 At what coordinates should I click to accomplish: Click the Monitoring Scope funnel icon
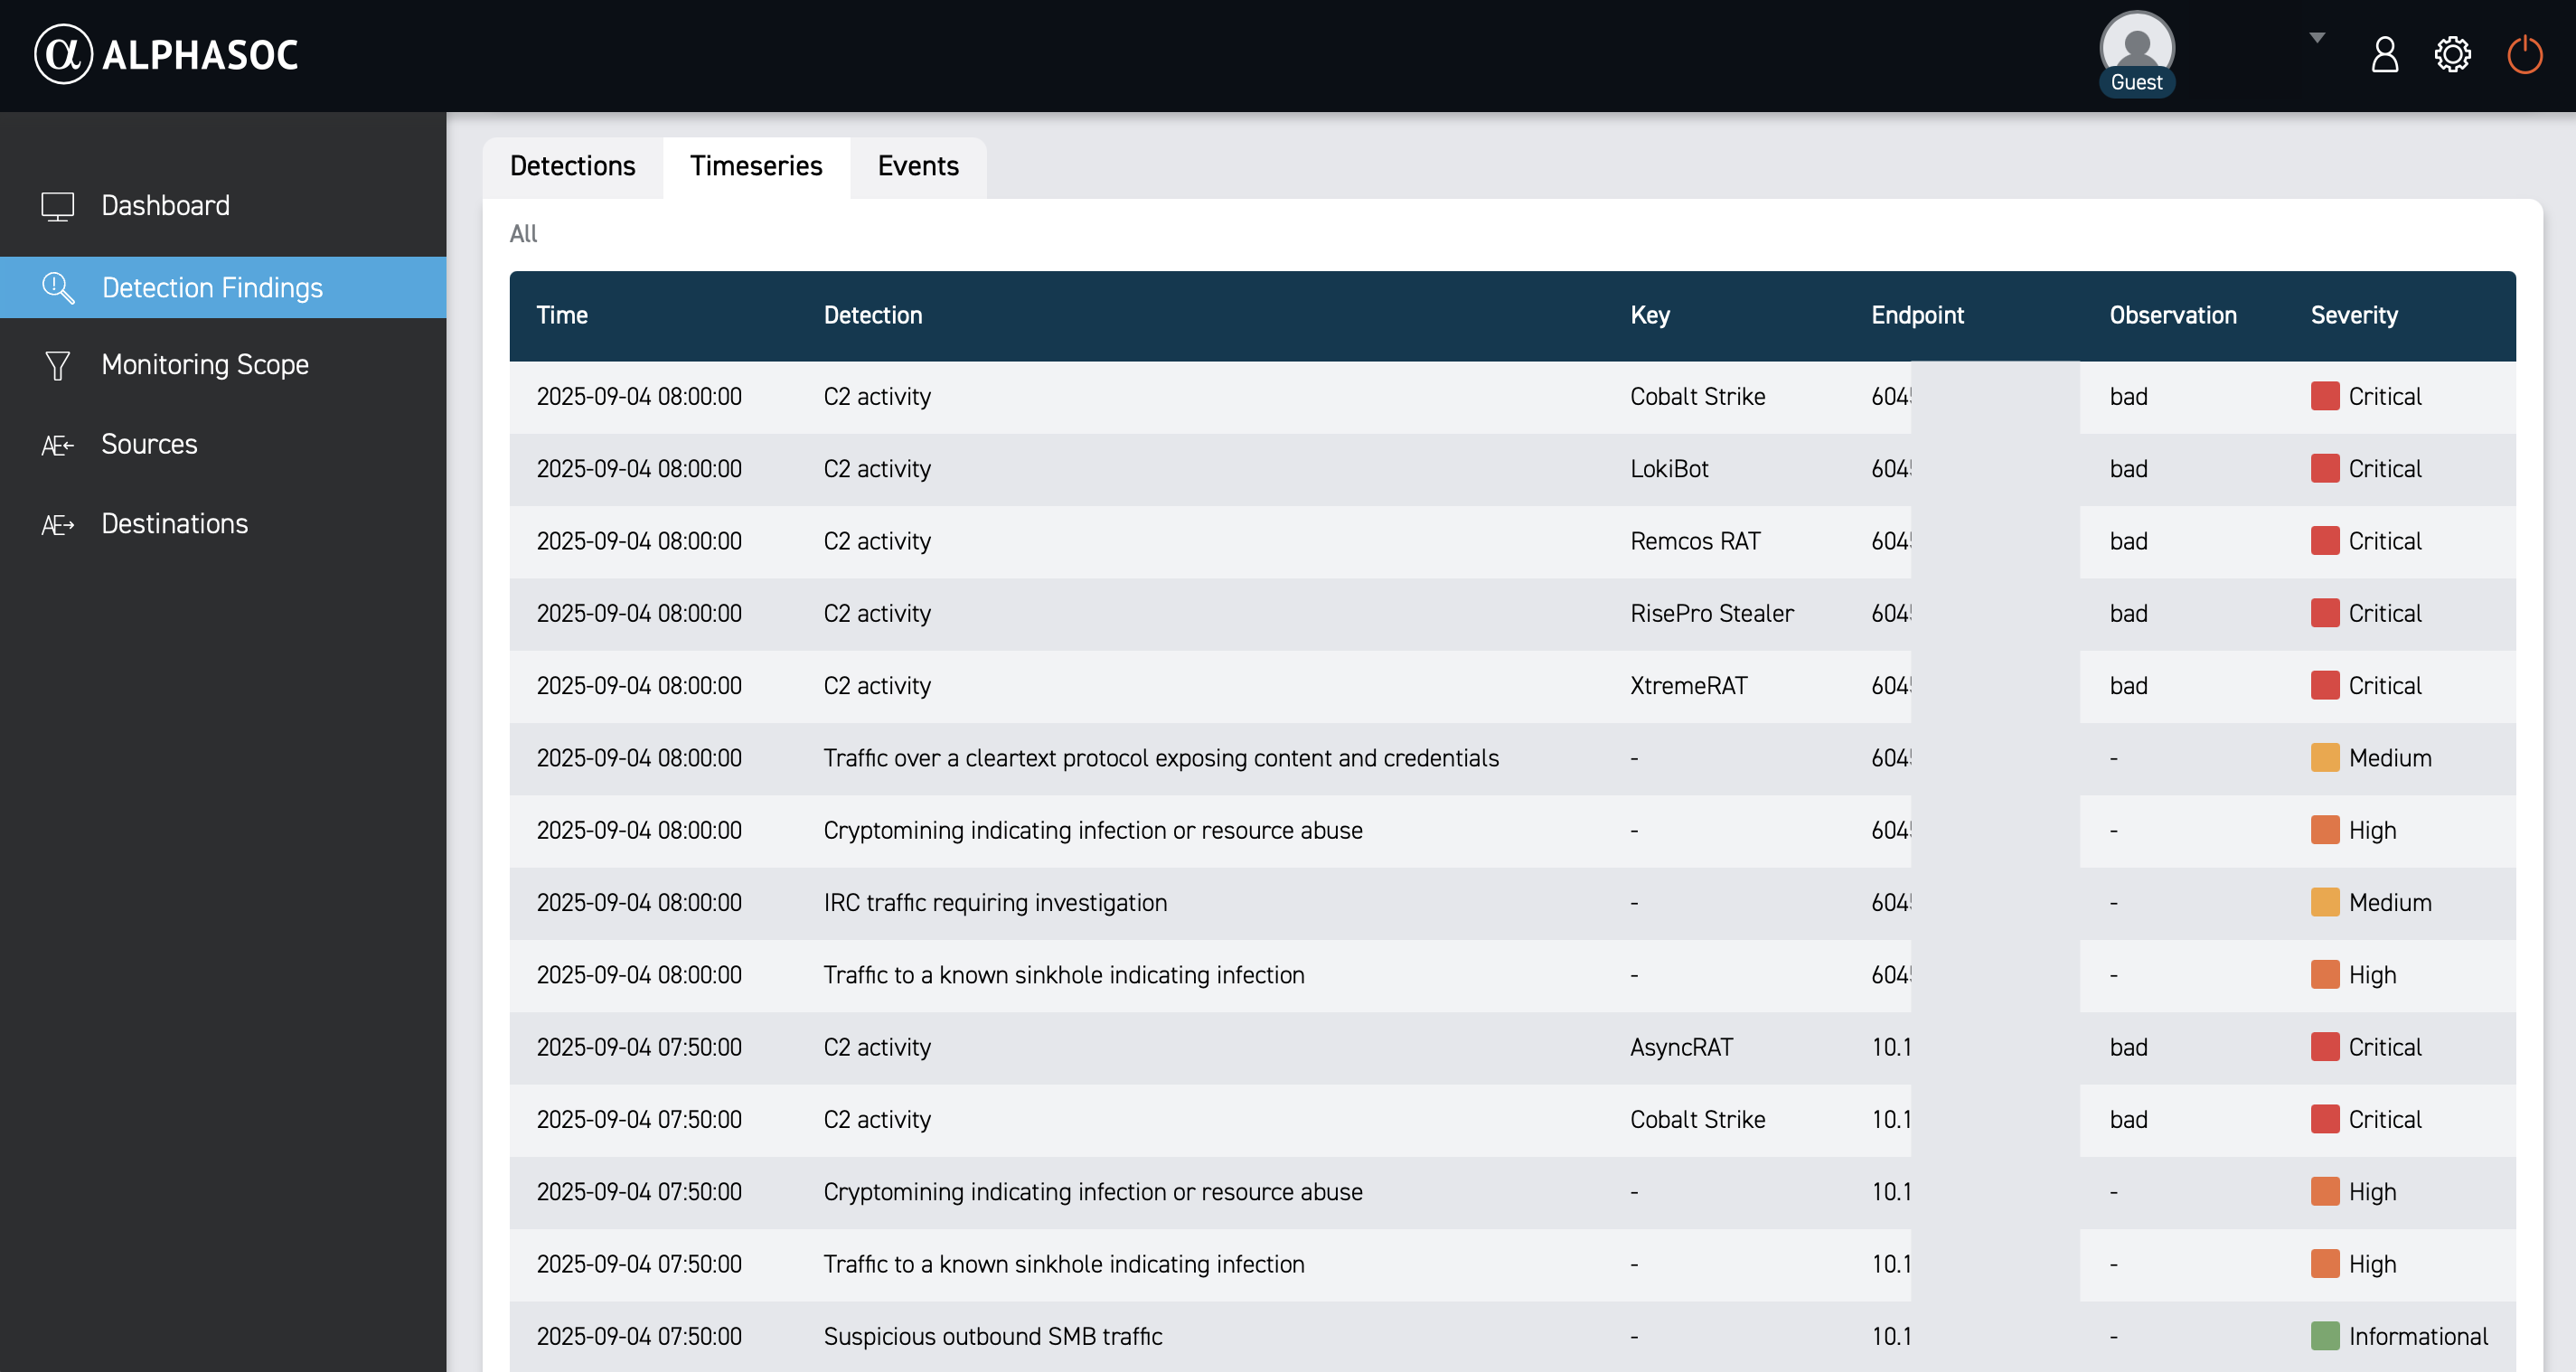[x=57, y=365]
